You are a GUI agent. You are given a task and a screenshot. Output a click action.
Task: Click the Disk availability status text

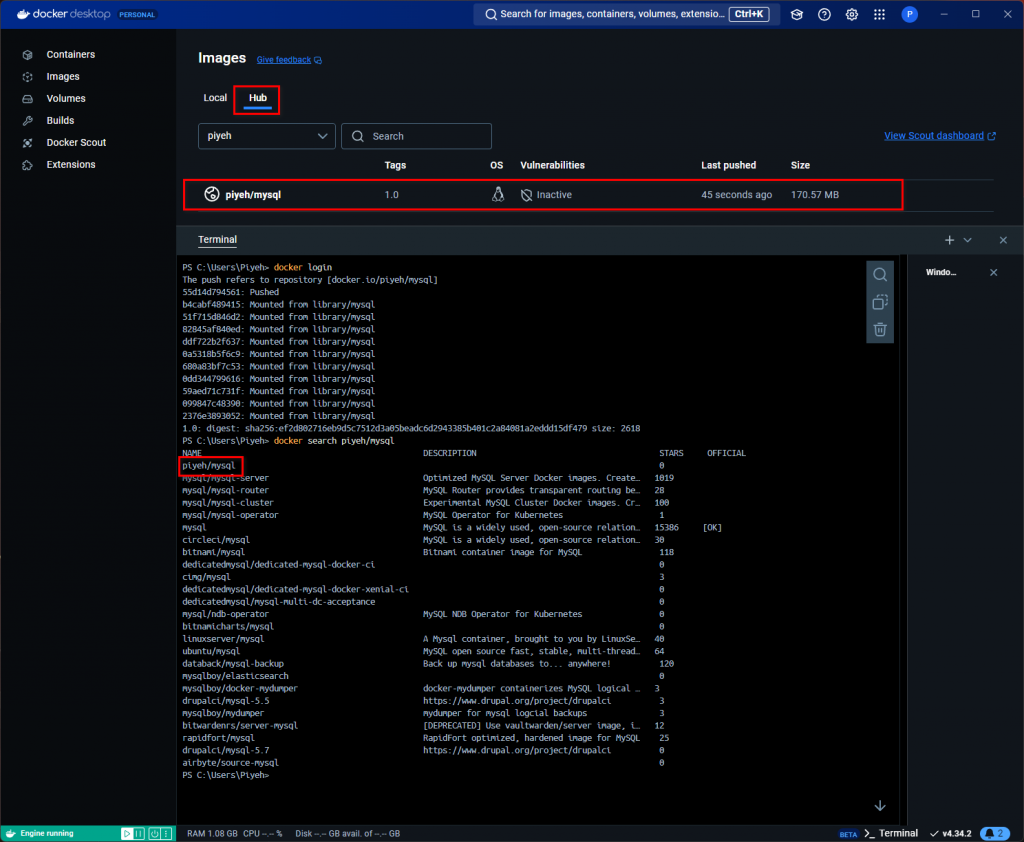[x=347, y=834]
